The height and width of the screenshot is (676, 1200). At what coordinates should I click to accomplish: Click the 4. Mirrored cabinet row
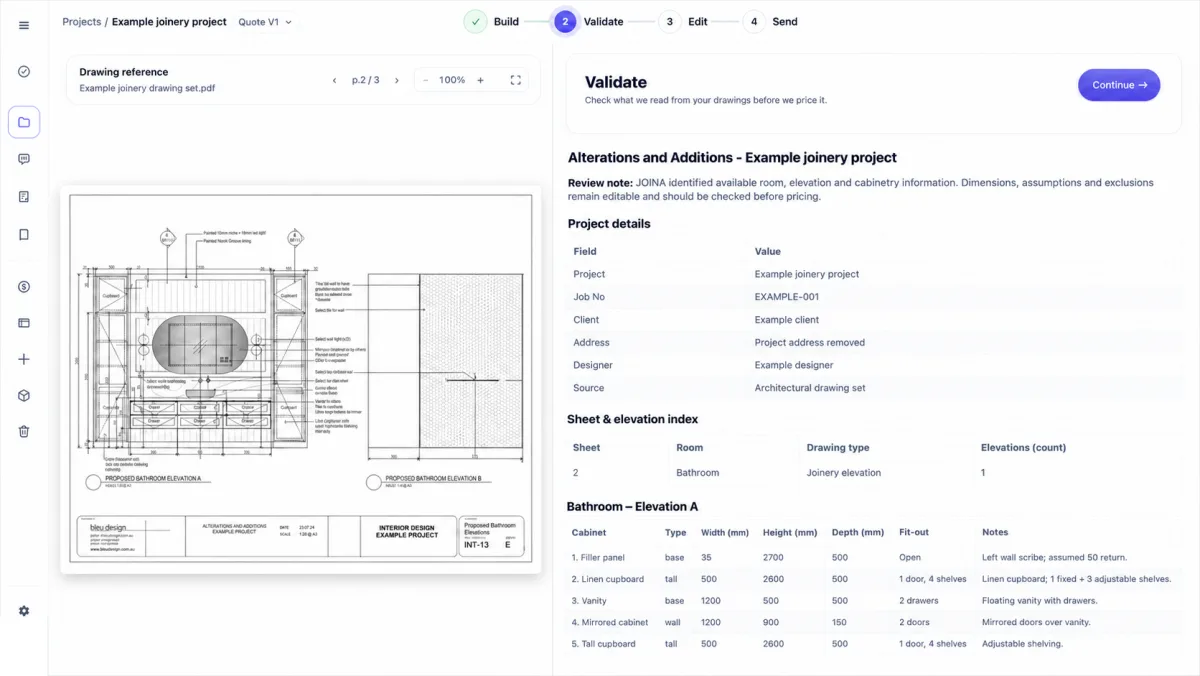tap(875, 622)
